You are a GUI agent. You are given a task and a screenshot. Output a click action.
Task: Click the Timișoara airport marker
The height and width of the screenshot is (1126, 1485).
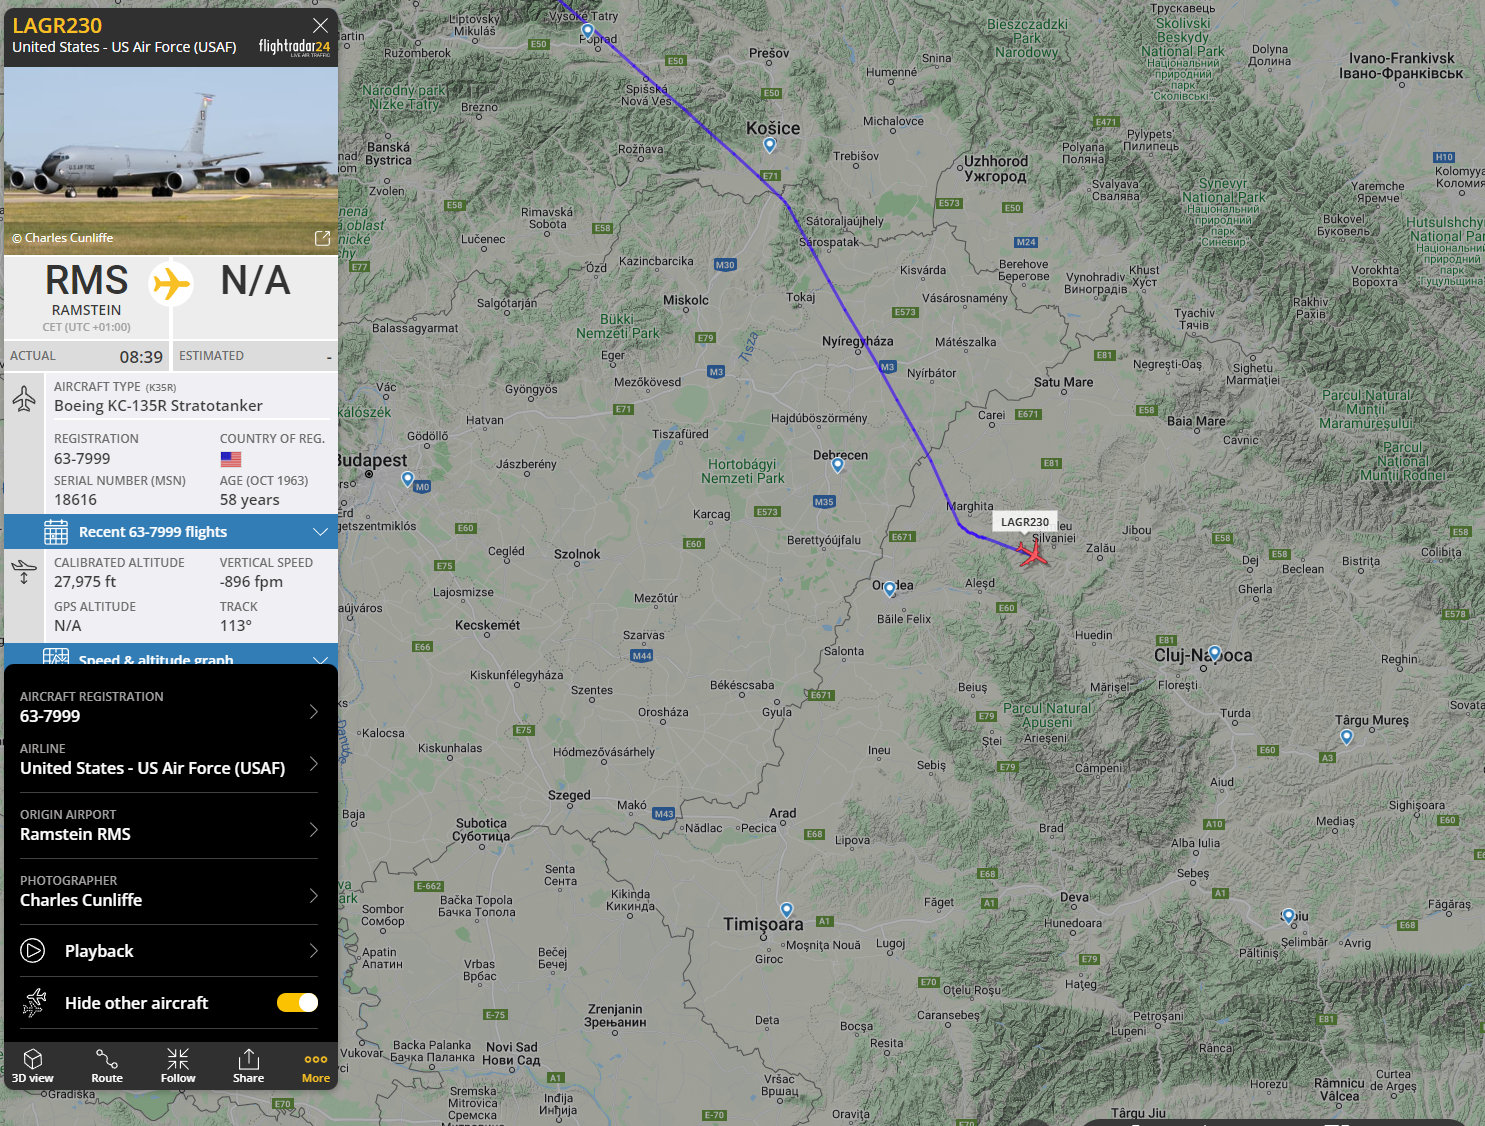click(787, 910)
